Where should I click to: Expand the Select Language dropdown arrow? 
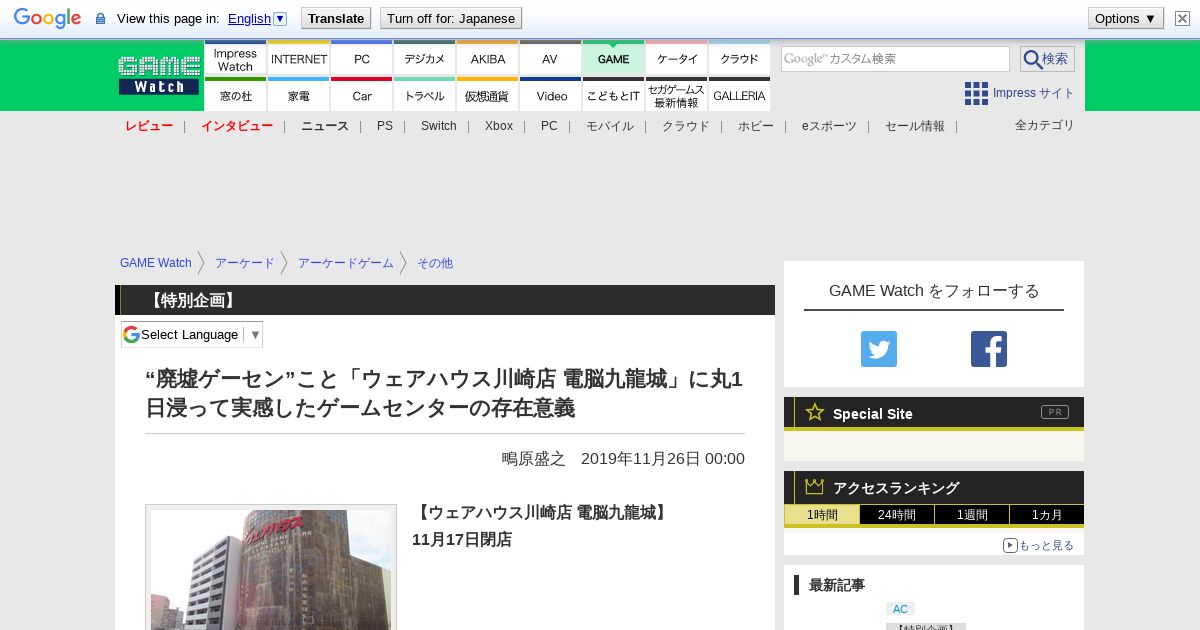click(255, 334)
